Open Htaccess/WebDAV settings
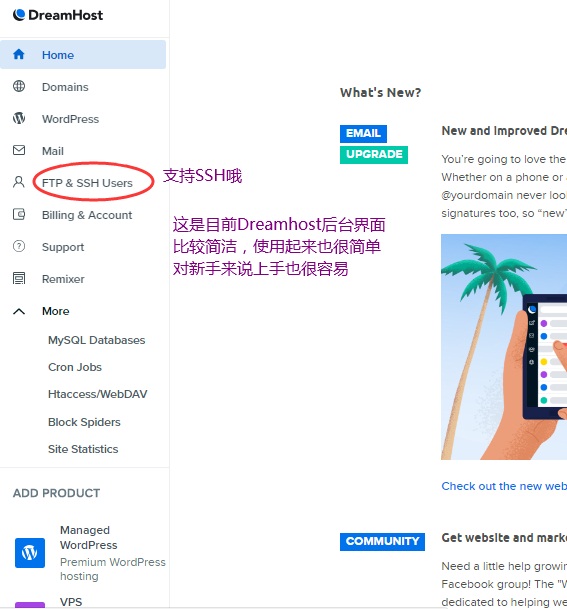567x609 pixels. [x=98, y=394]
